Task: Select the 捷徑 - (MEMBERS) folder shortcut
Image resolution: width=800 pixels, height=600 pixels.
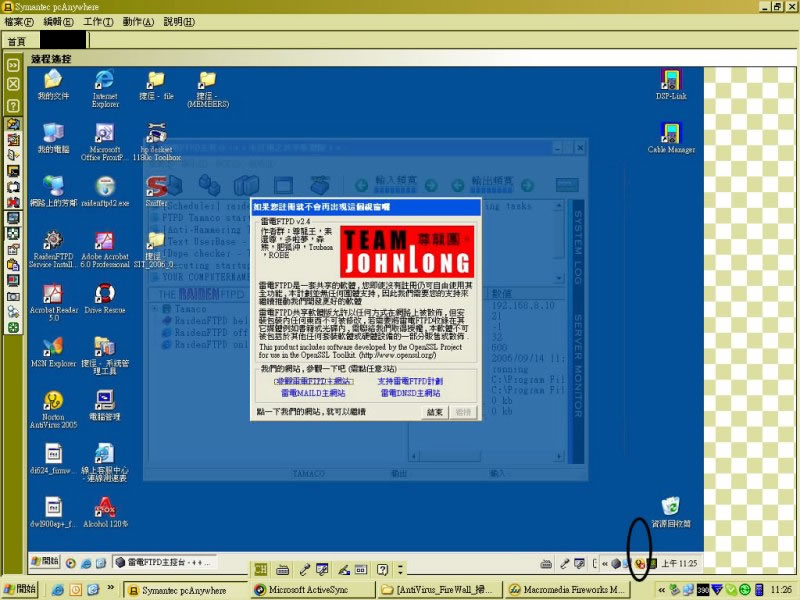Action: 208,89
